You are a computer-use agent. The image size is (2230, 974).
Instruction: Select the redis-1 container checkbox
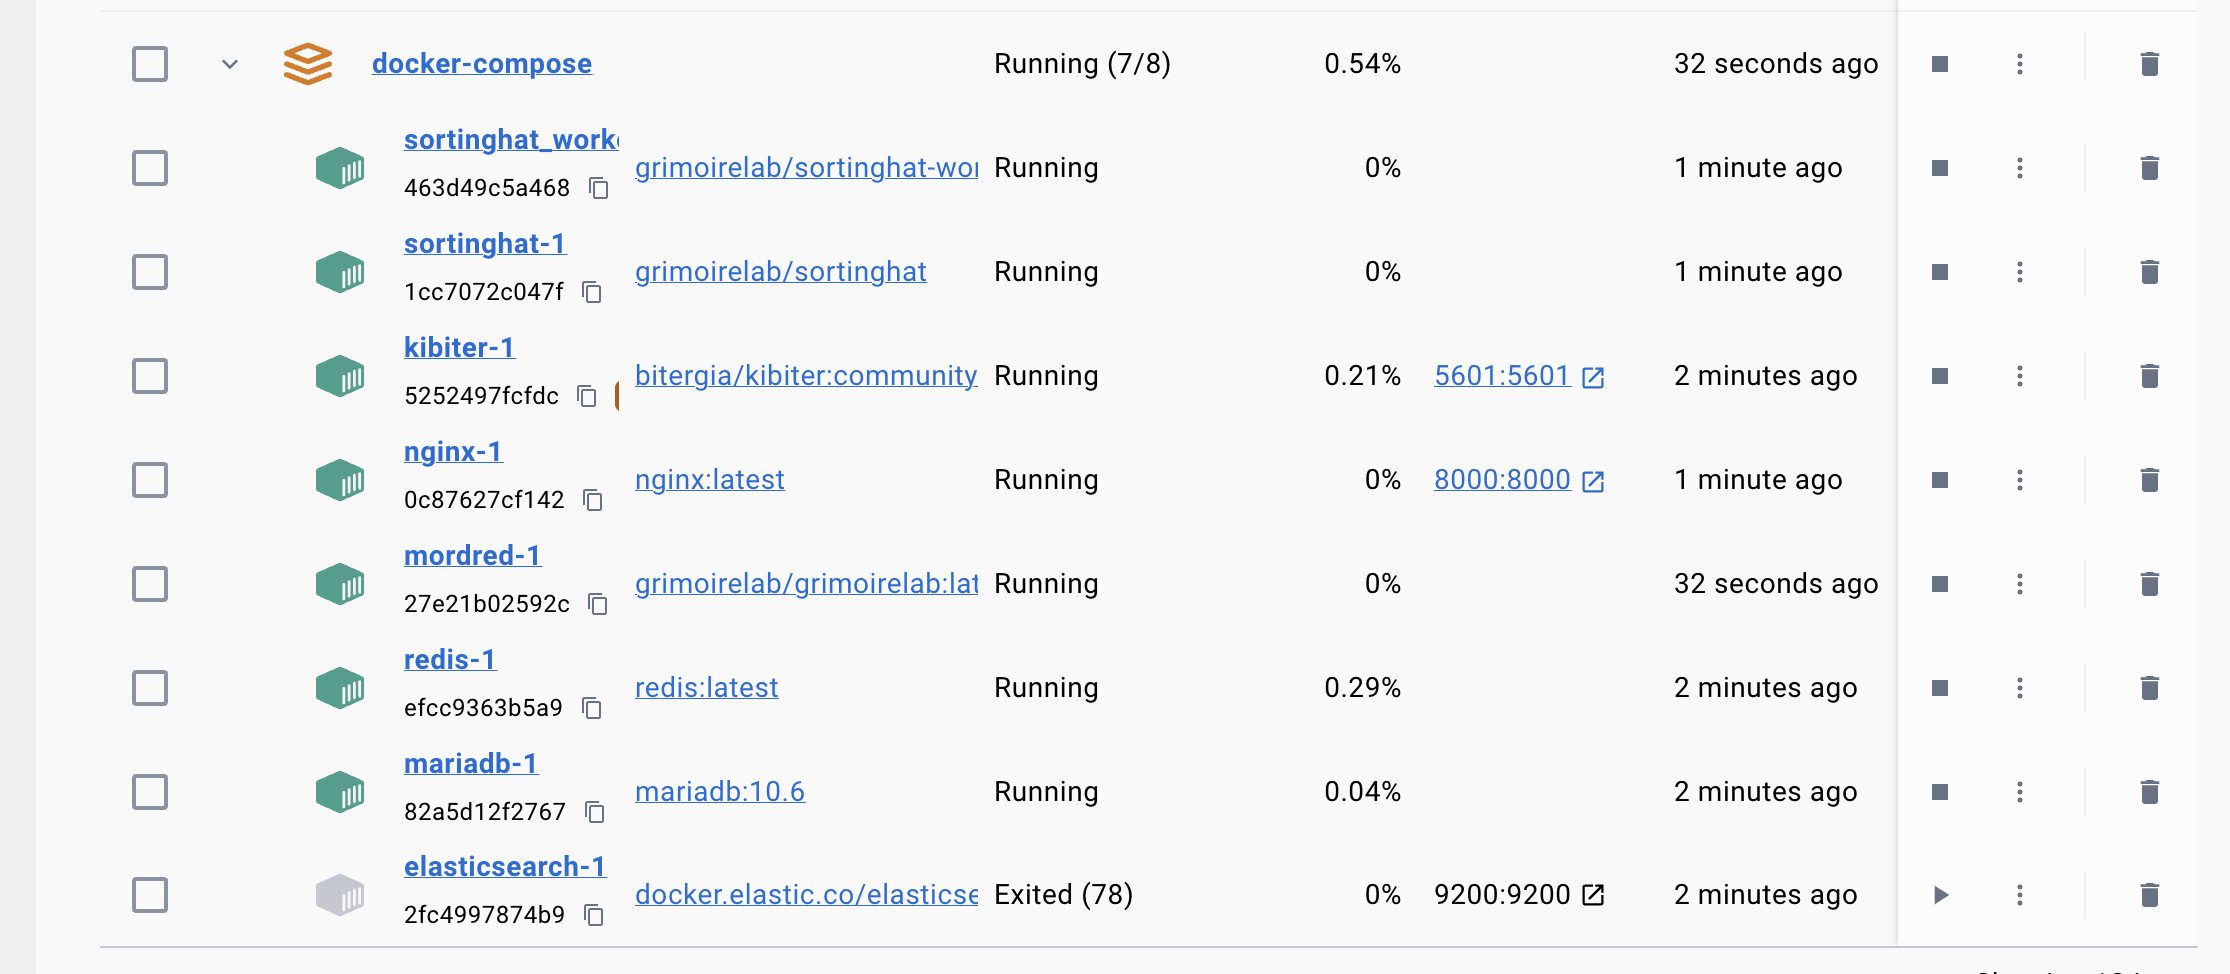point(149,688)
